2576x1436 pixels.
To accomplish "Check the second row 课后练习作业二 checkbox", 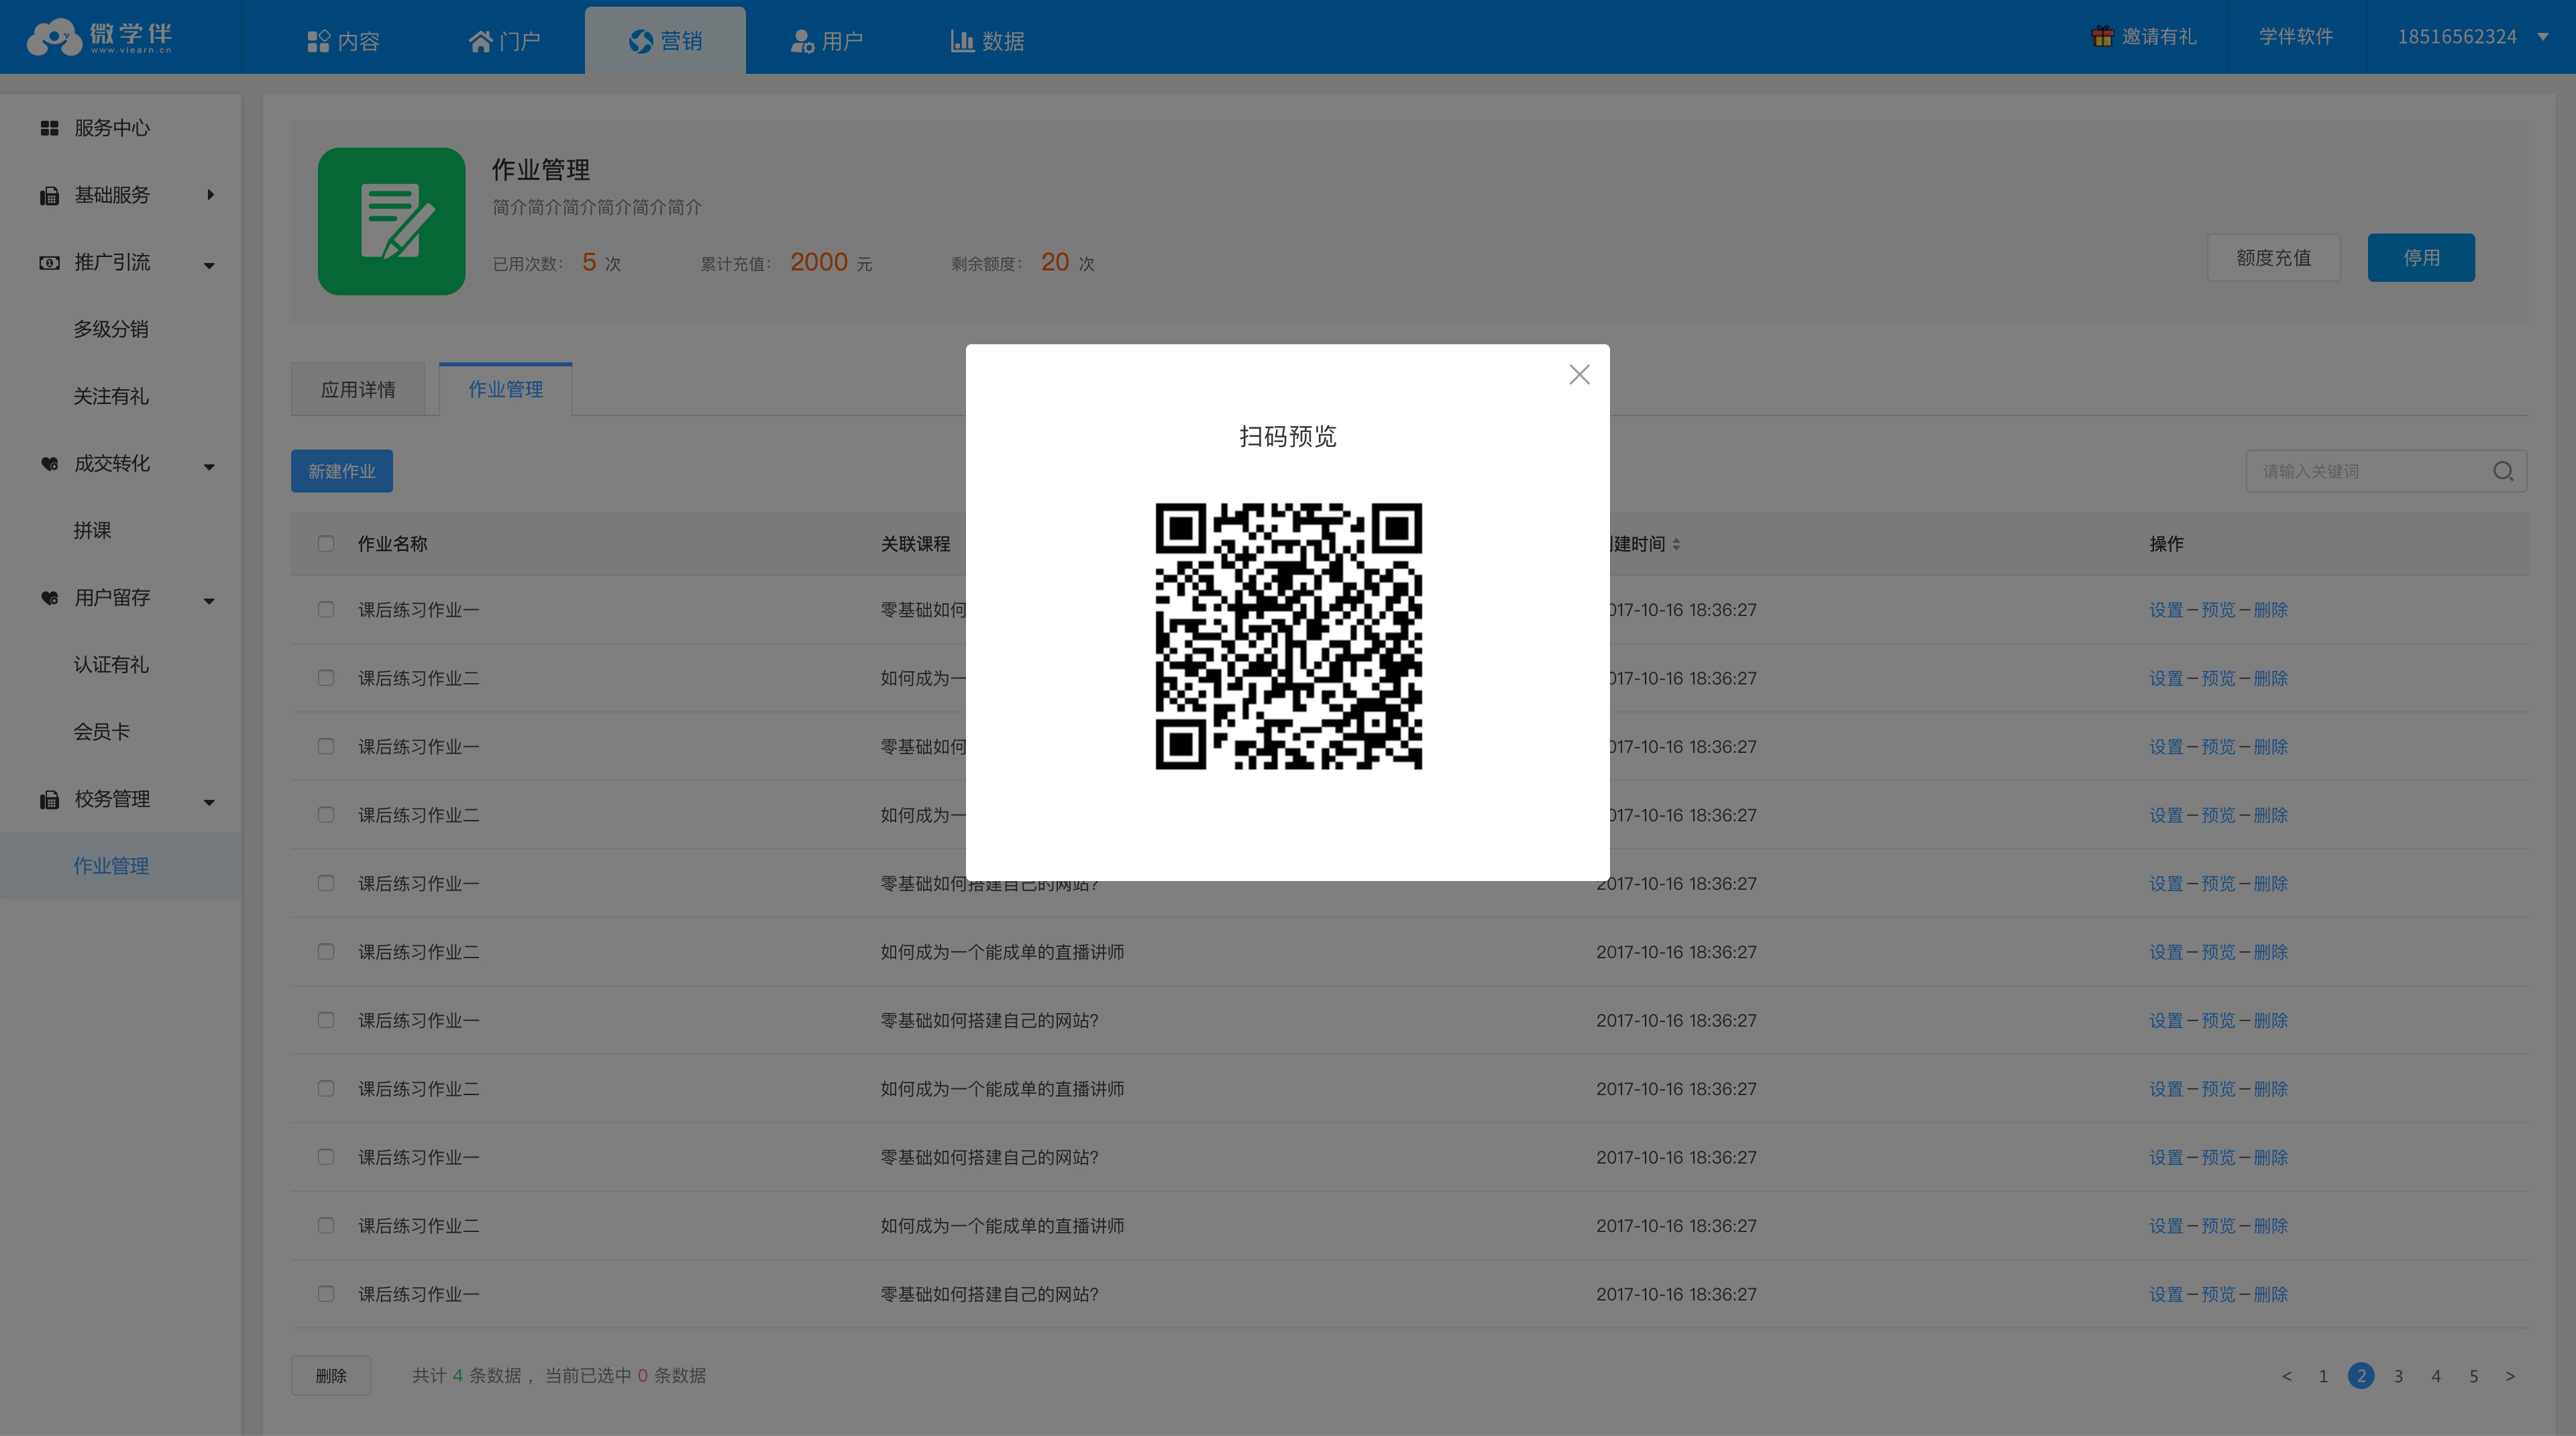I will point(326,678).
